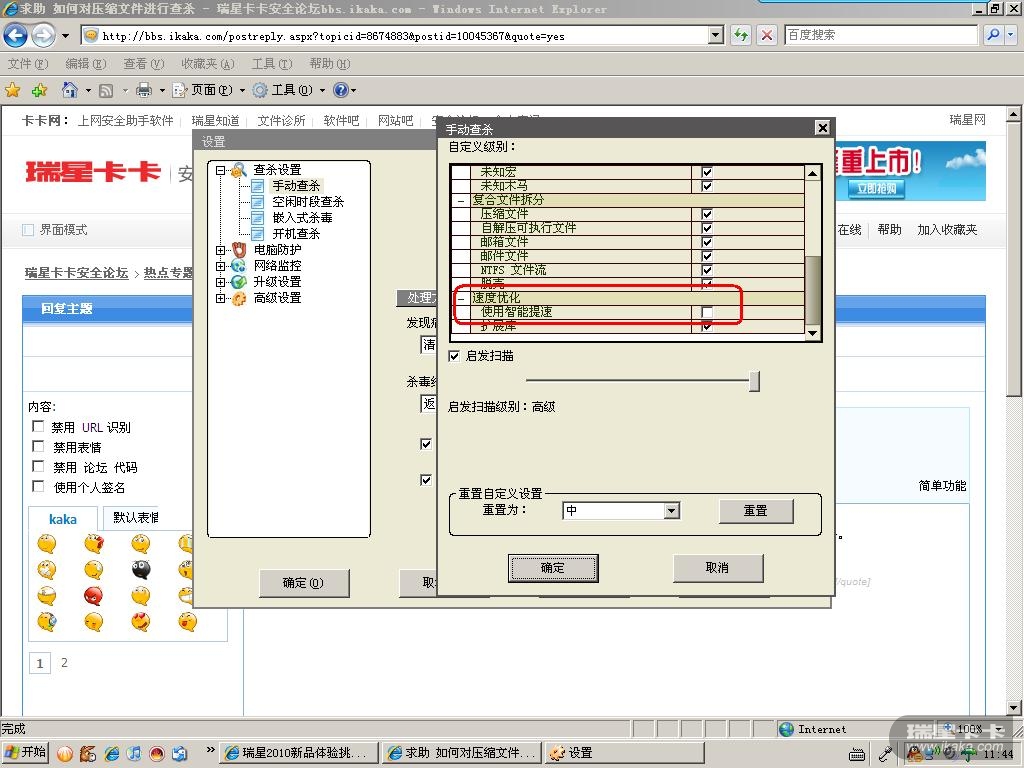Collapse 速度优化 group

click(x=461, y=298)
